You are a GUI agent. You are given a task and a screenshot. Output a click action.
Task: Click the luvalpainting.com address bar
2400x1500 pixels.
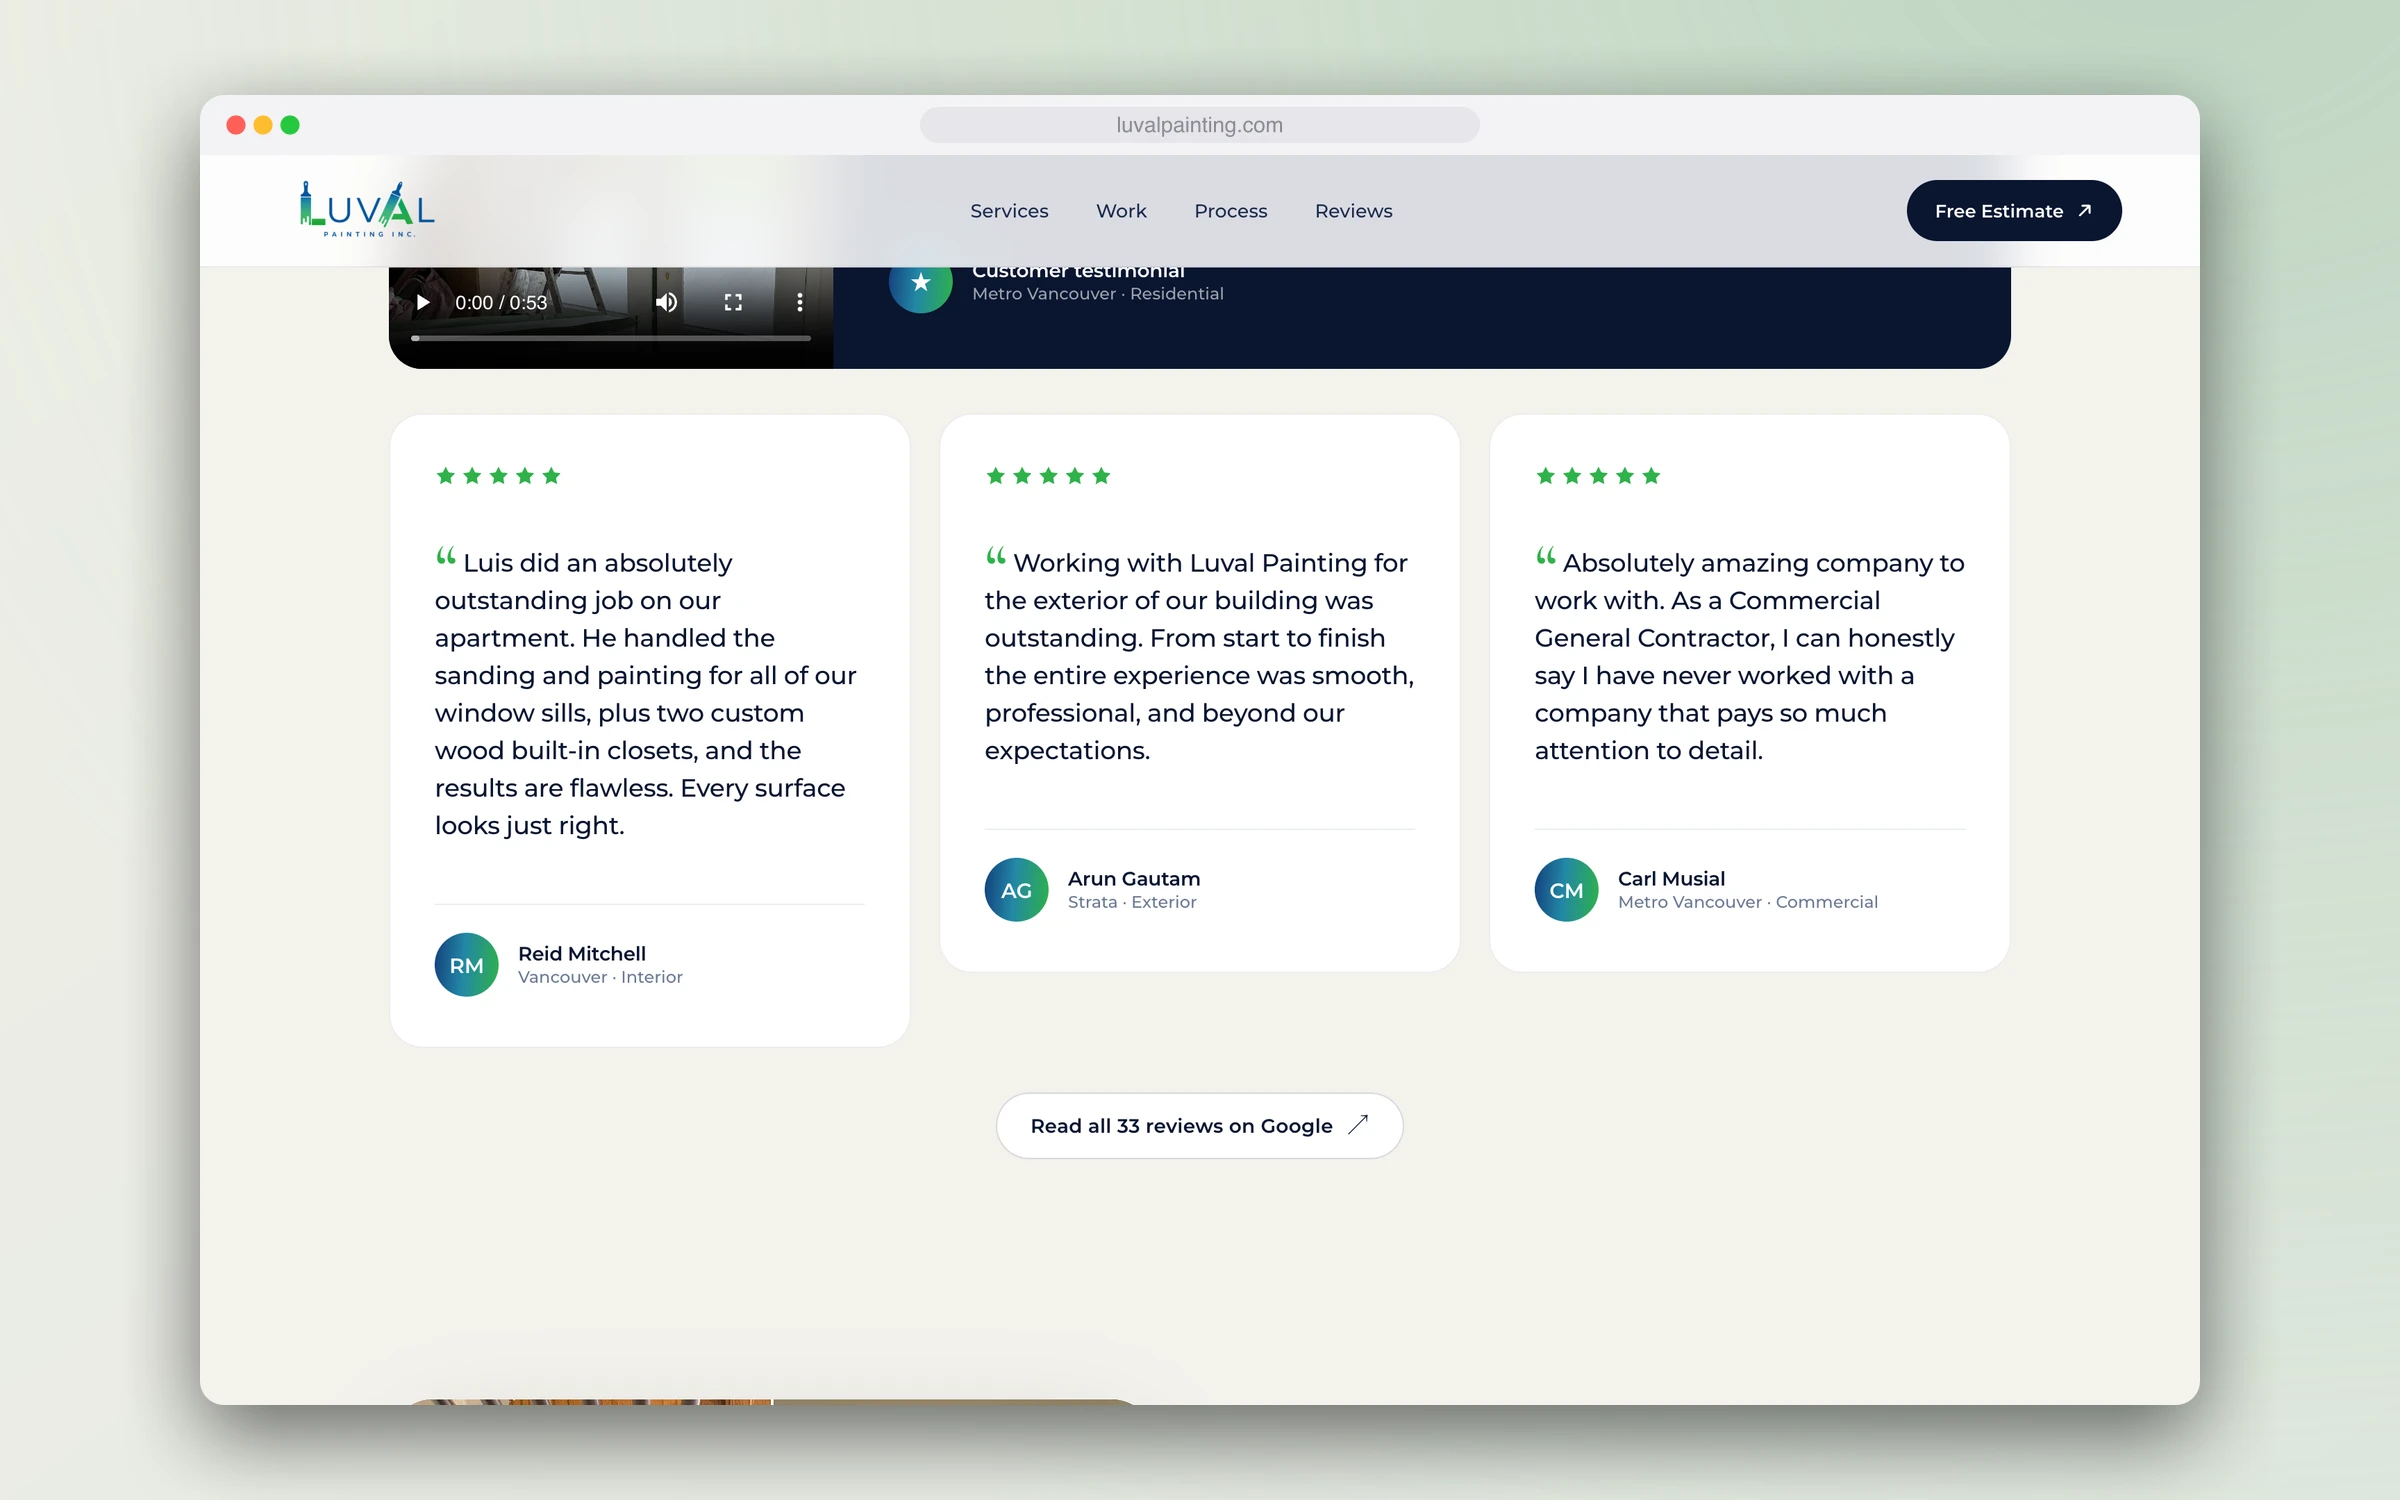click(x=1199, y=125)
